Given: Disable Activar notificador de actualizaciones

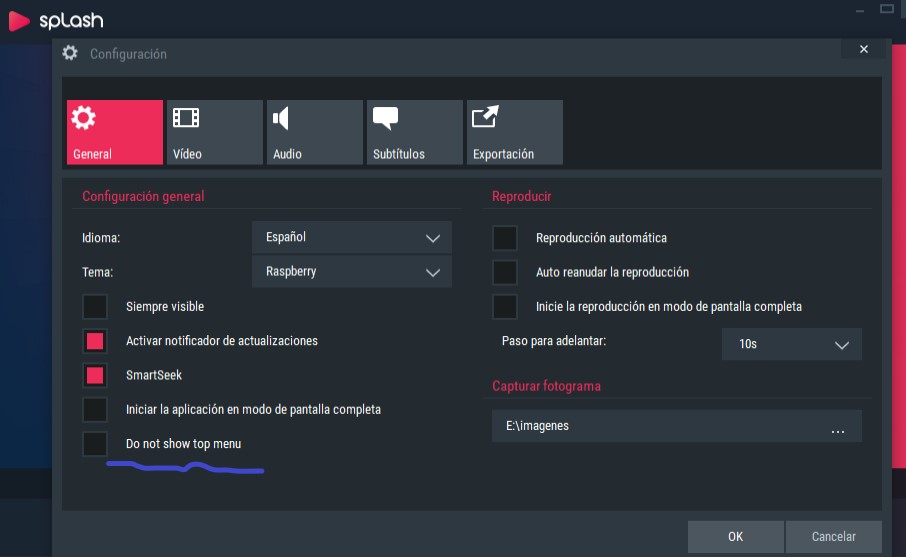Looking at the screenshot, I should point(95,341).
